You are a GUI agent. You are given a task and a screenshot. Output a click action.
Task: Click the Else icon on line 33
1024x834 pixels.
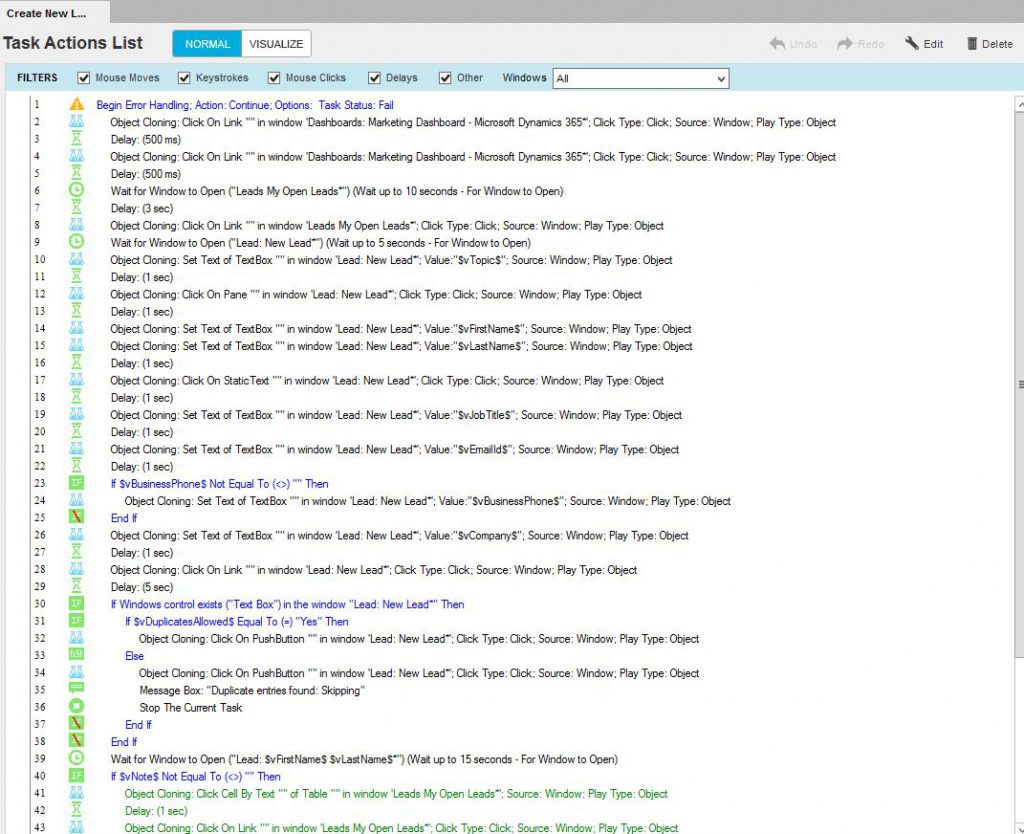[76, 656]
